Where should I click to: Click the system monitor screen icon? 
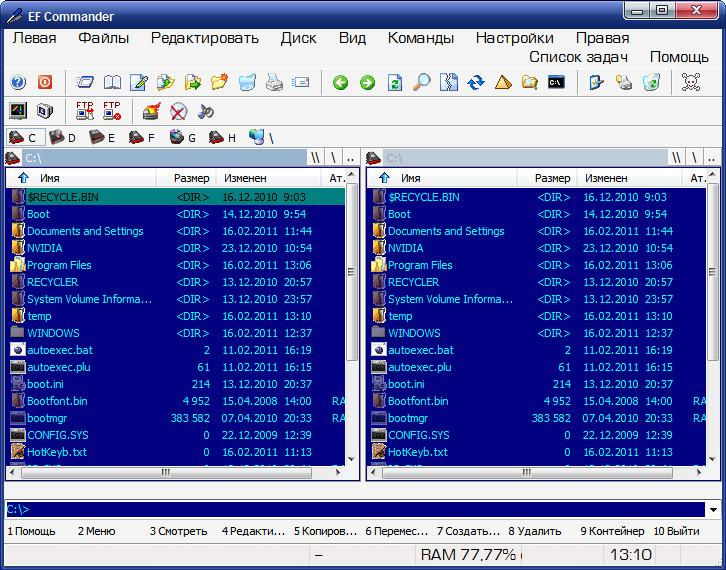[18, 111]
